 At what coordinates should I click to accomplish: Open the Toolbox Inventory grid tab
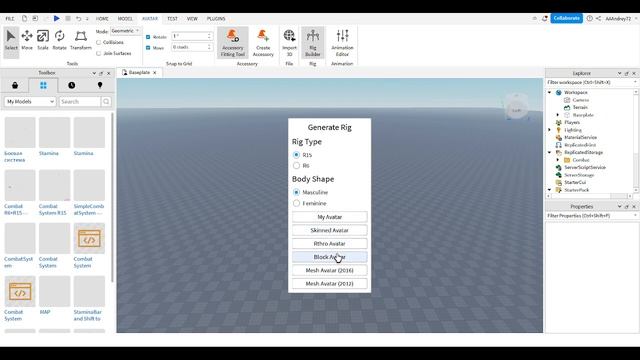coord(43,85)
